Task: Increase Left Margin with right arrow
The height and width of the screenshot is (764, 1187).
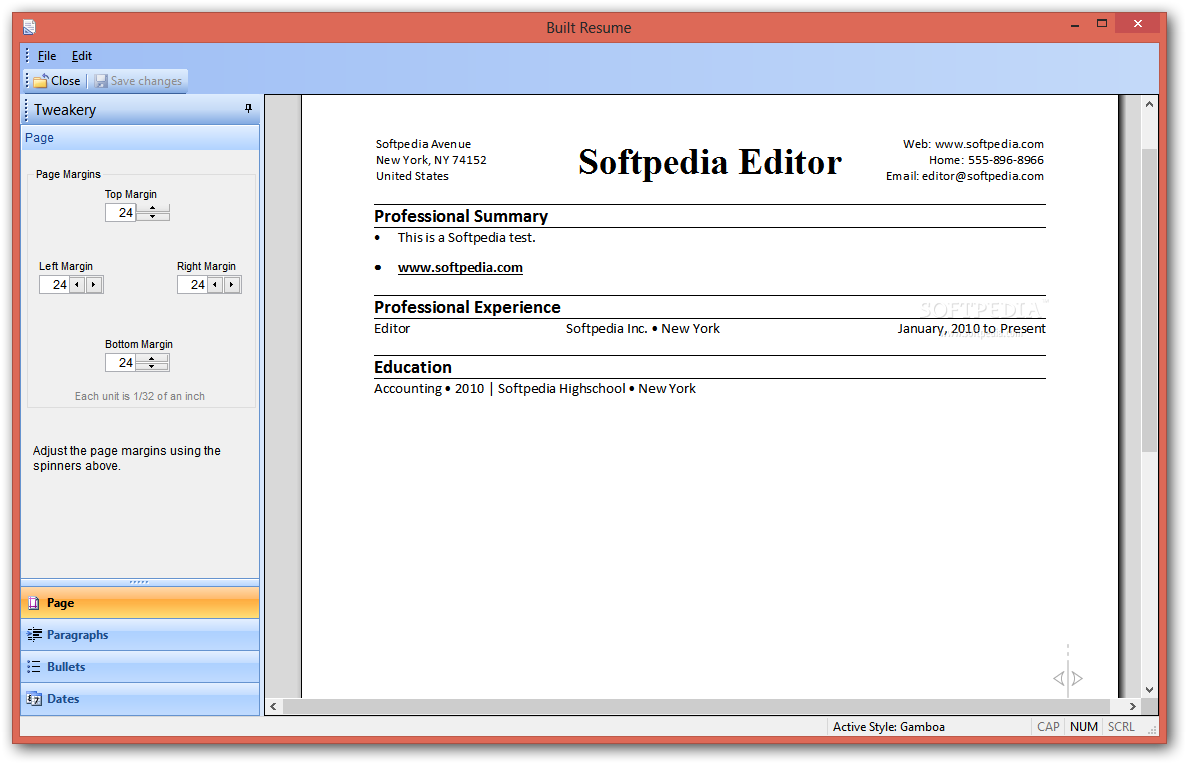Action: (x=94, y=285)
